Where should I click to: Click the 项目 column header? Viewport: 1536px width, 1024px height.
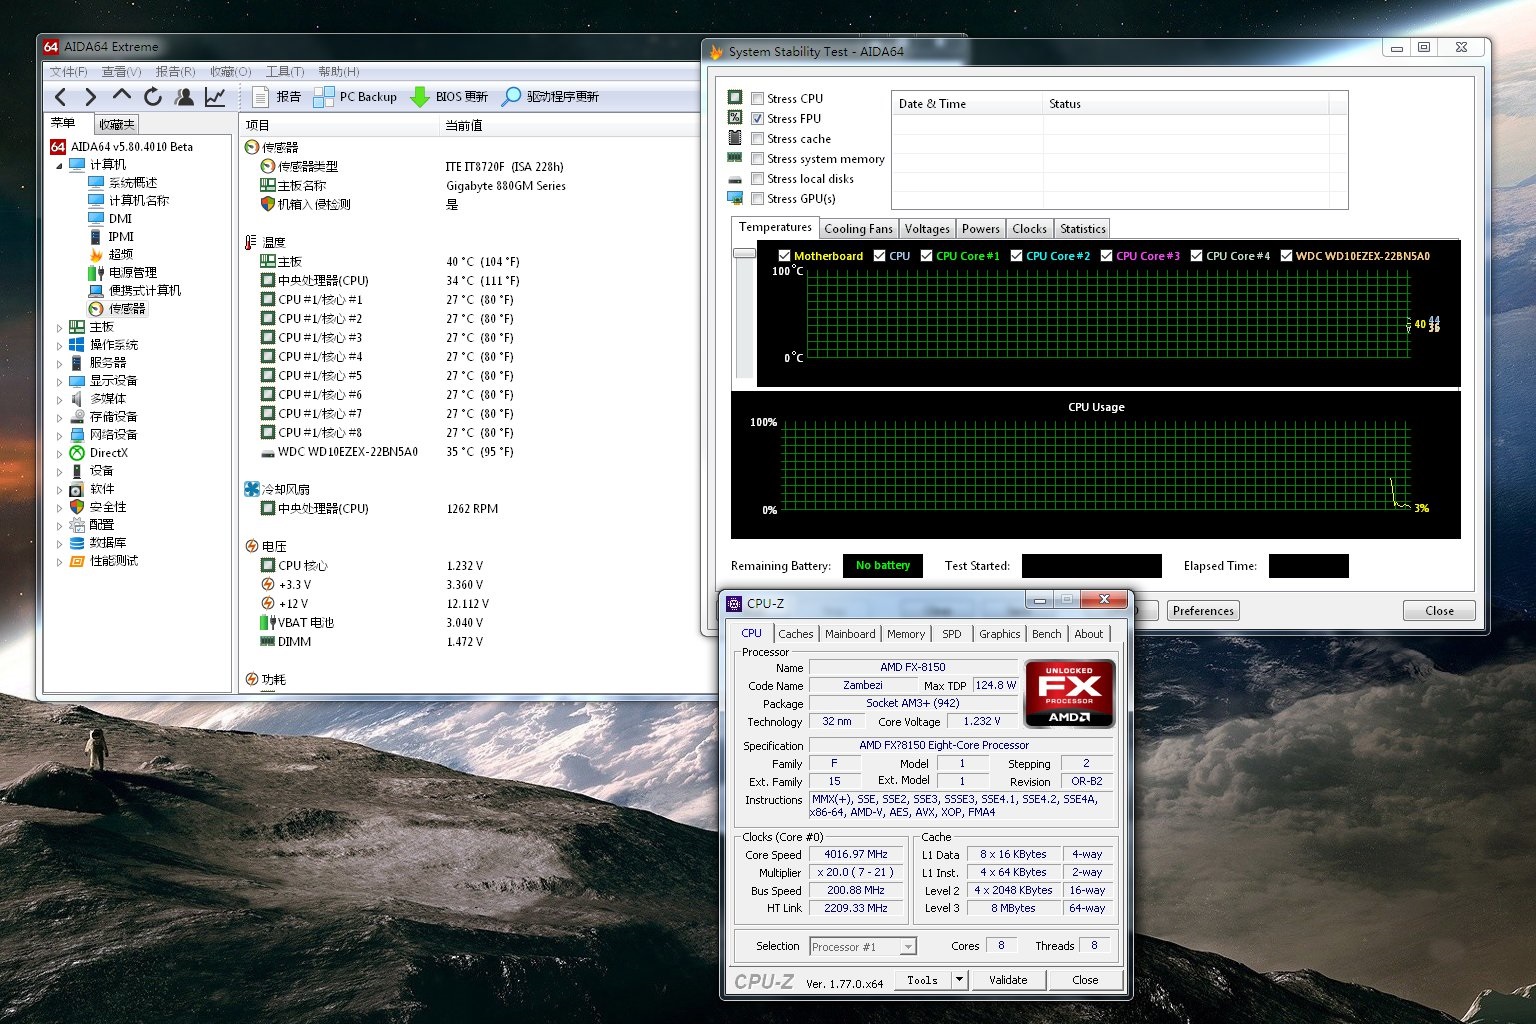(340, 125)
